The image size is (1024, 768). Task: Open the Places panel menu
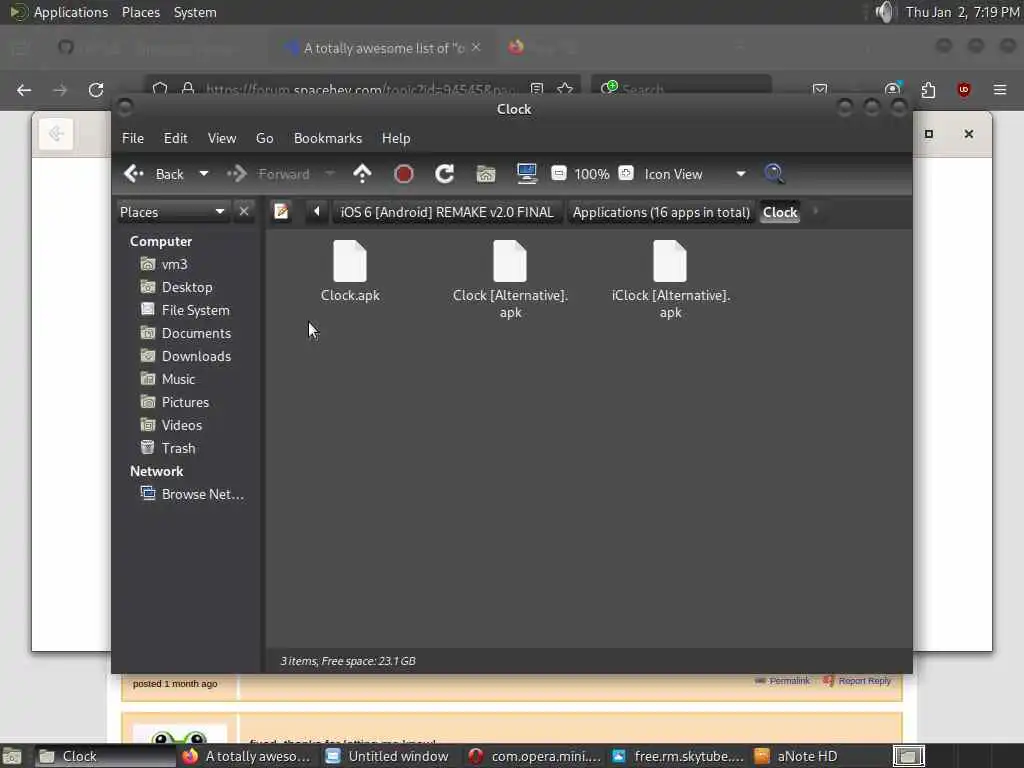coord(141,12)
